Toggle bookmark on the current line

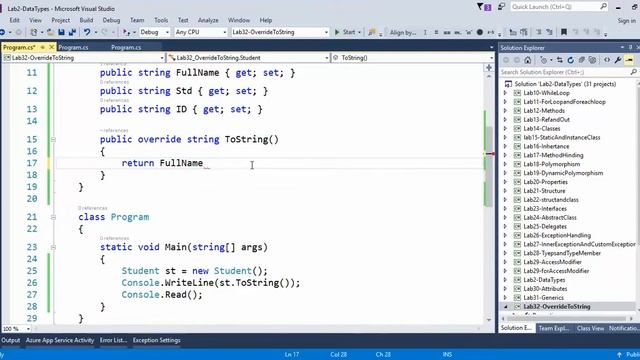pos(564,32)
